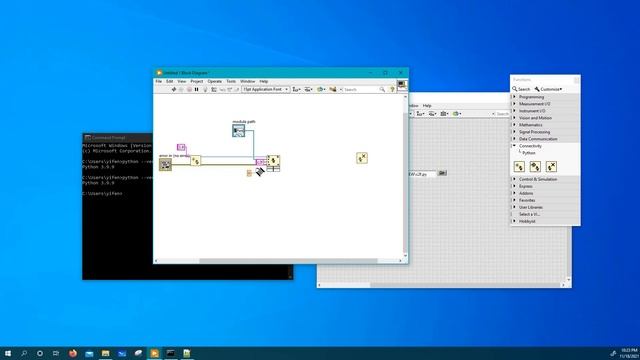The width and height of the screenshot is (640, 360).
Task: Show Context Help with question mark icon
Action: coord(392,89)
